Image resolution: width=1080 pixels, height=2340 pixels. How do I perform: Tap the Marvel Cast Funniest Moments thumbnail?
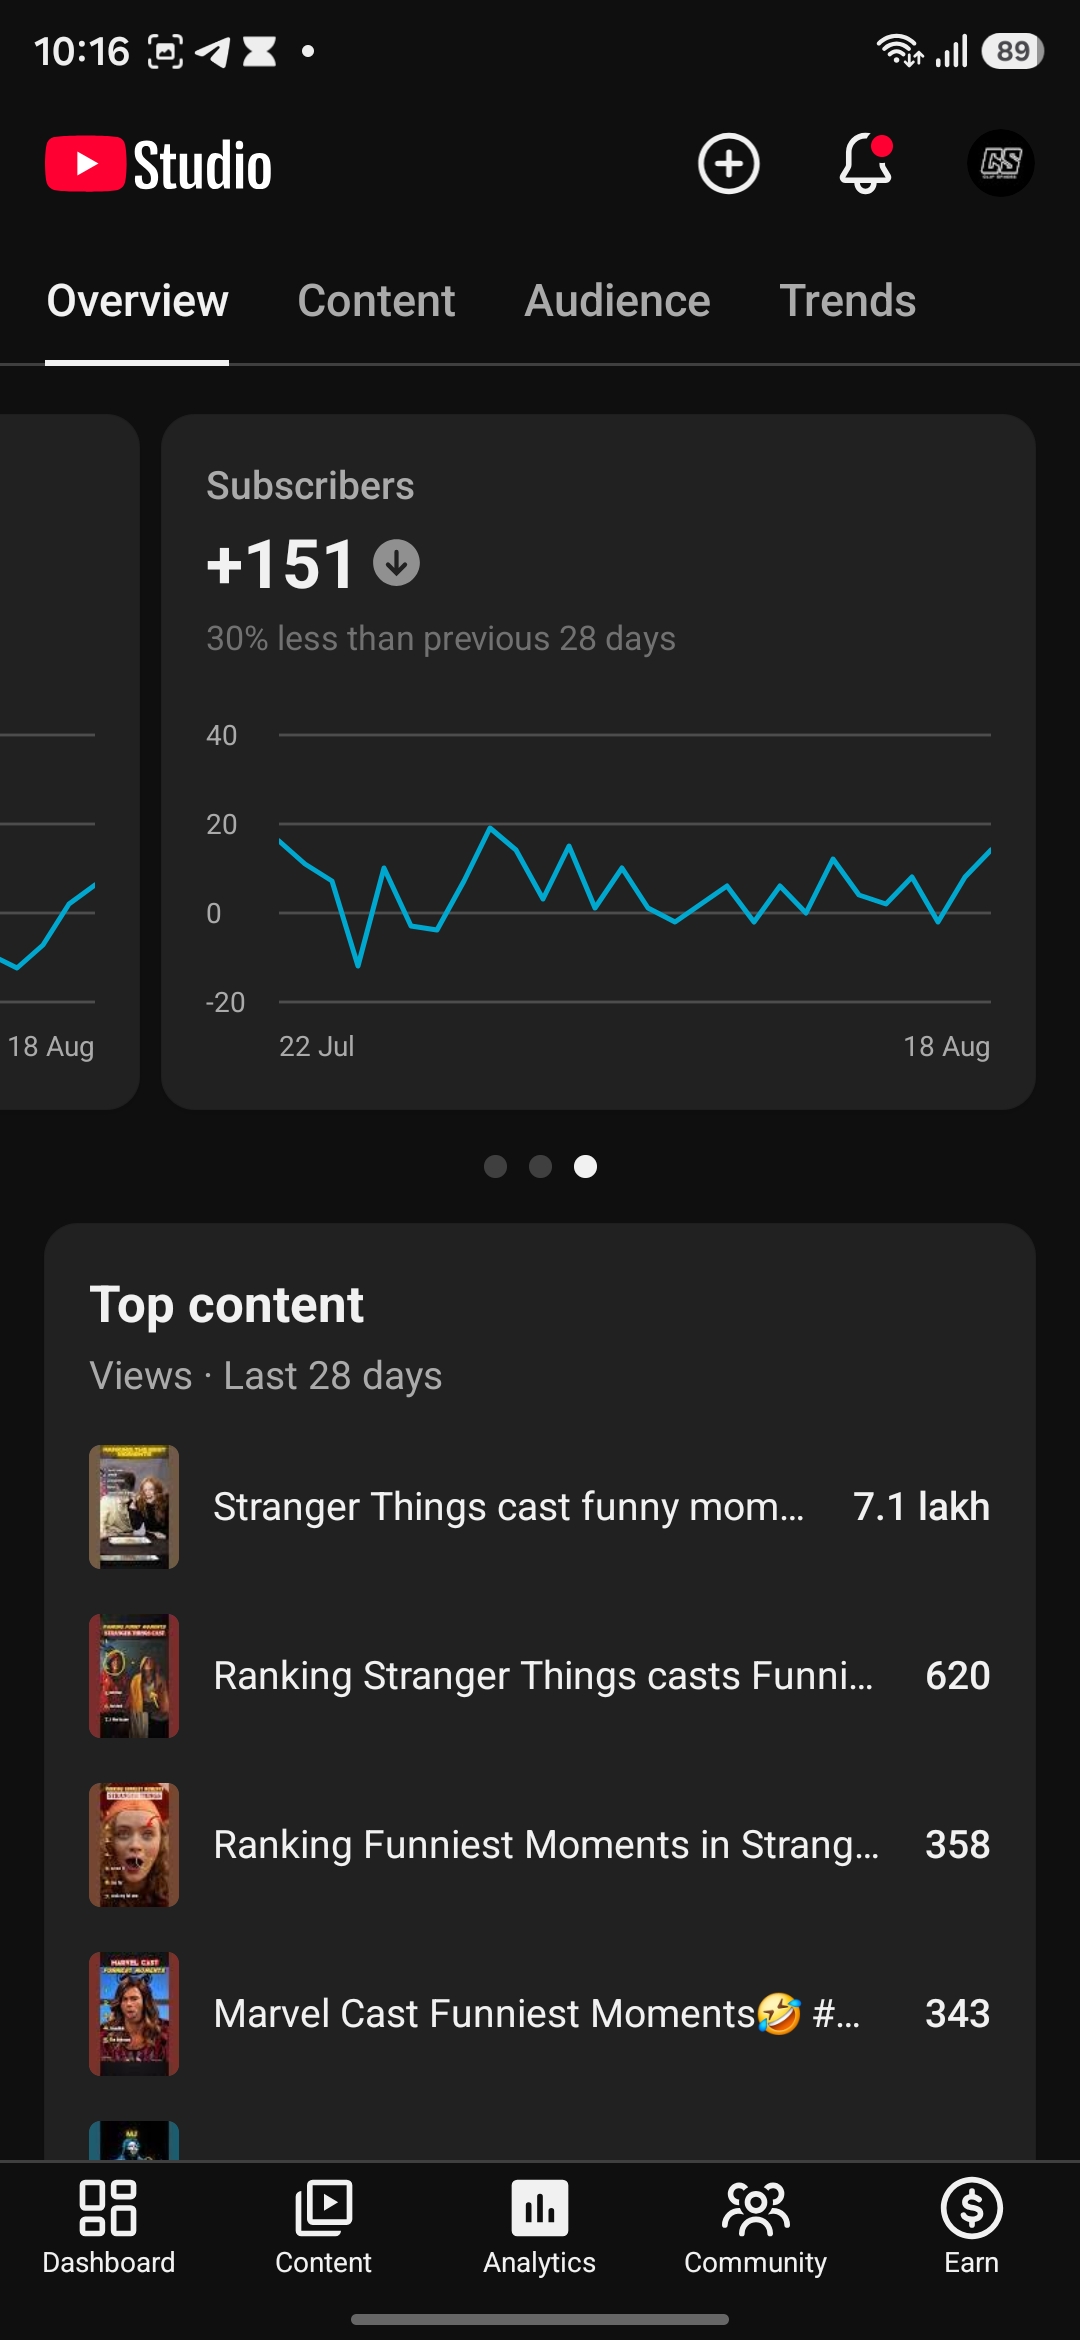tap(134, 2014)
